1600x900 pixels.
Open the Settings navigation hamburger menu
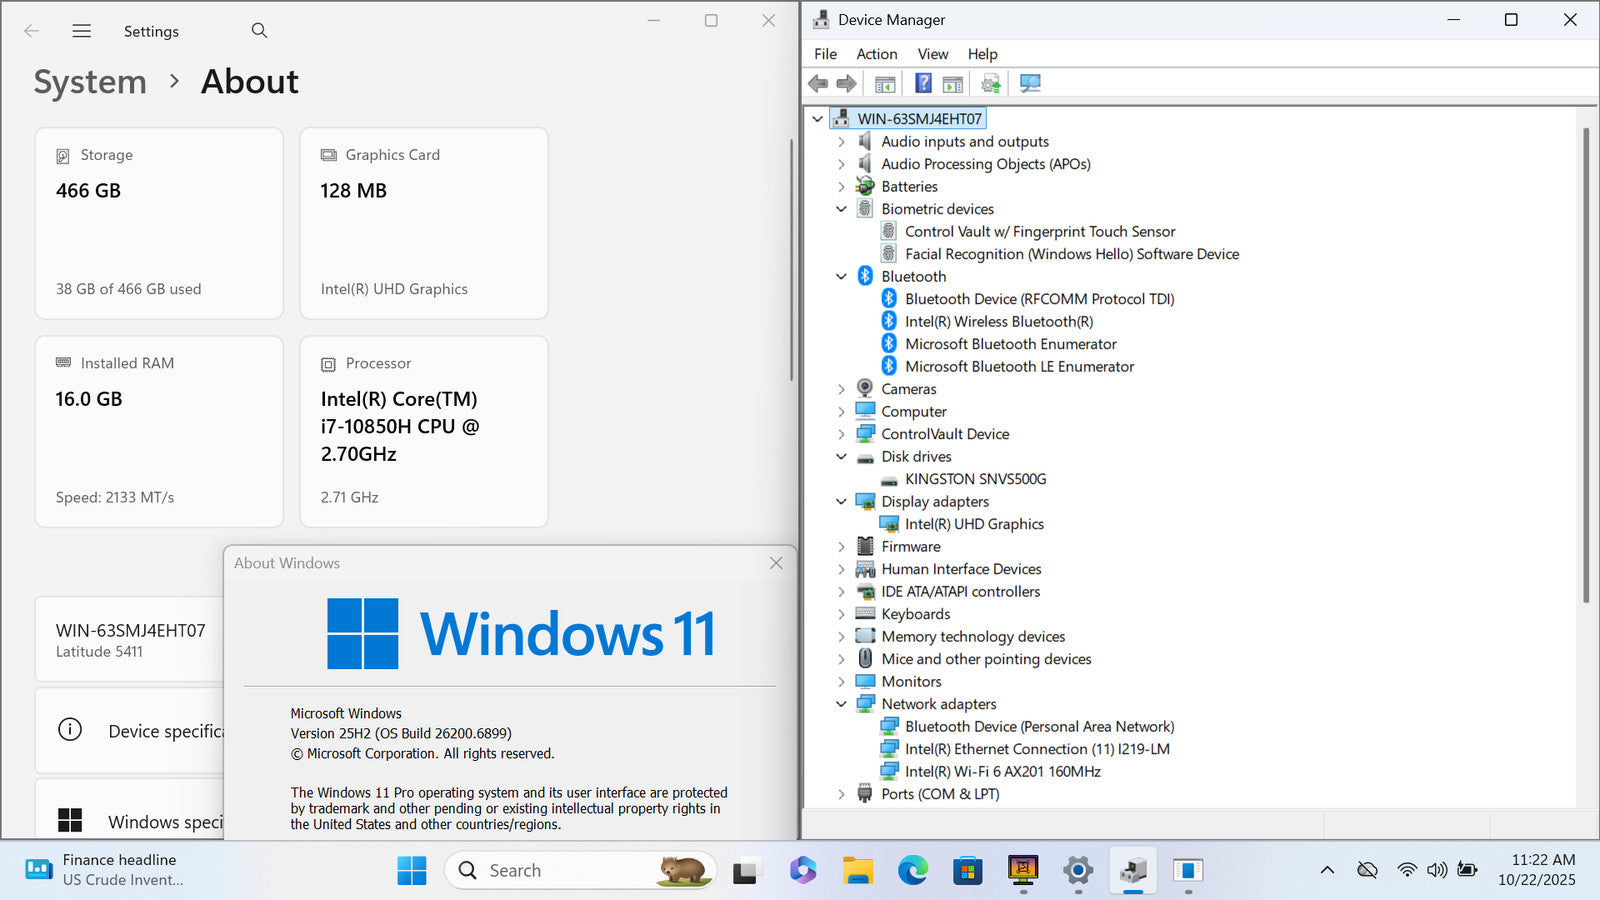82,31
